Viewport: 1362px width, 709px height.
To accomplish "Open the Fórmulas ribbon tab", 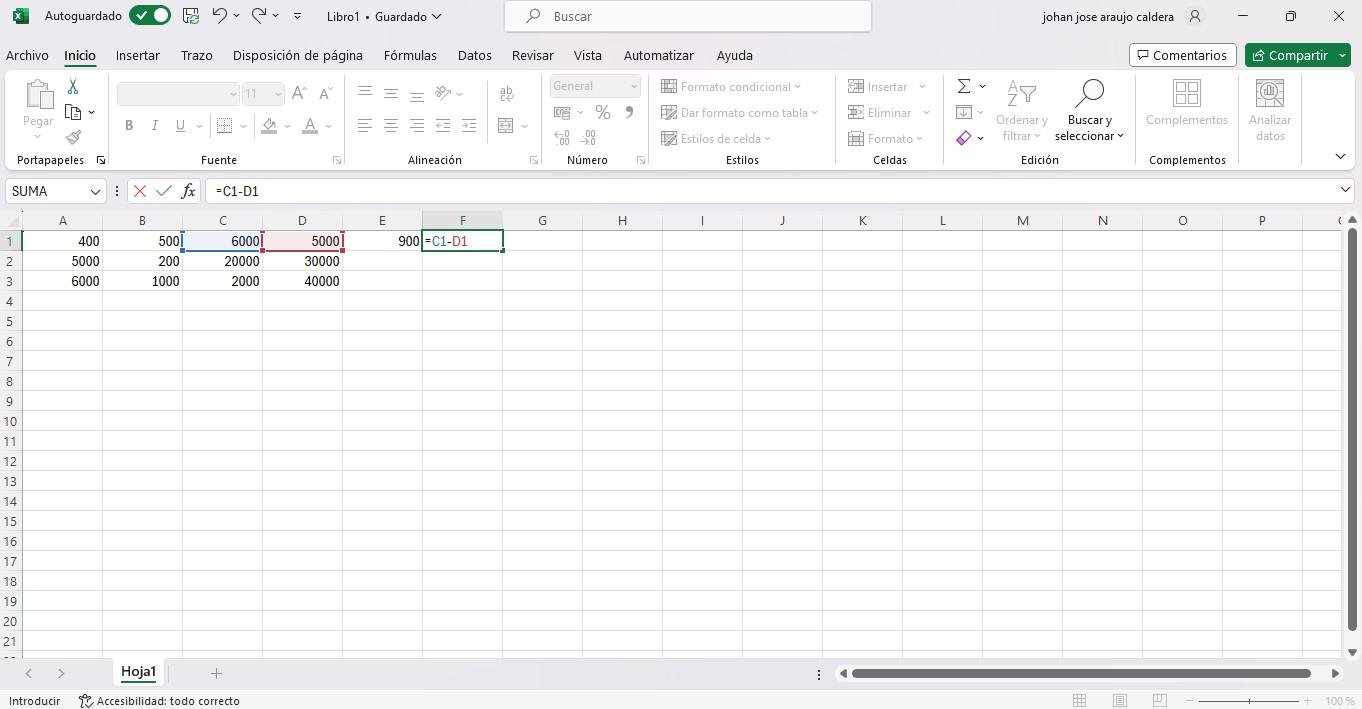I will click(x=410, y=55).
